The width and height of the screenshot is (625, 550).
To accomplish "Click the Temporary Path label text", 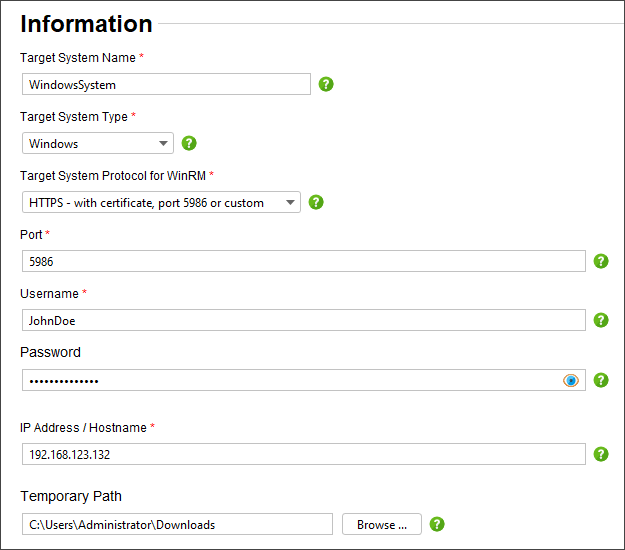I will point(70,496).
